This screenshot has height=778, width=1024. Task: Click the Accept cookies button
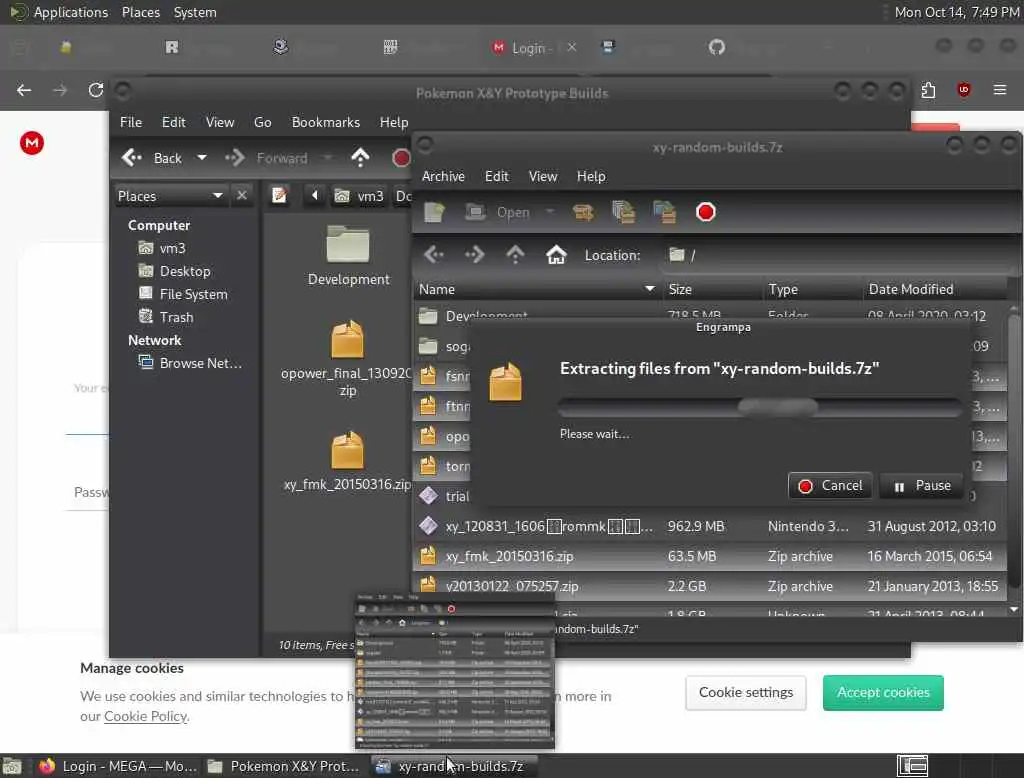pos(883,692)
